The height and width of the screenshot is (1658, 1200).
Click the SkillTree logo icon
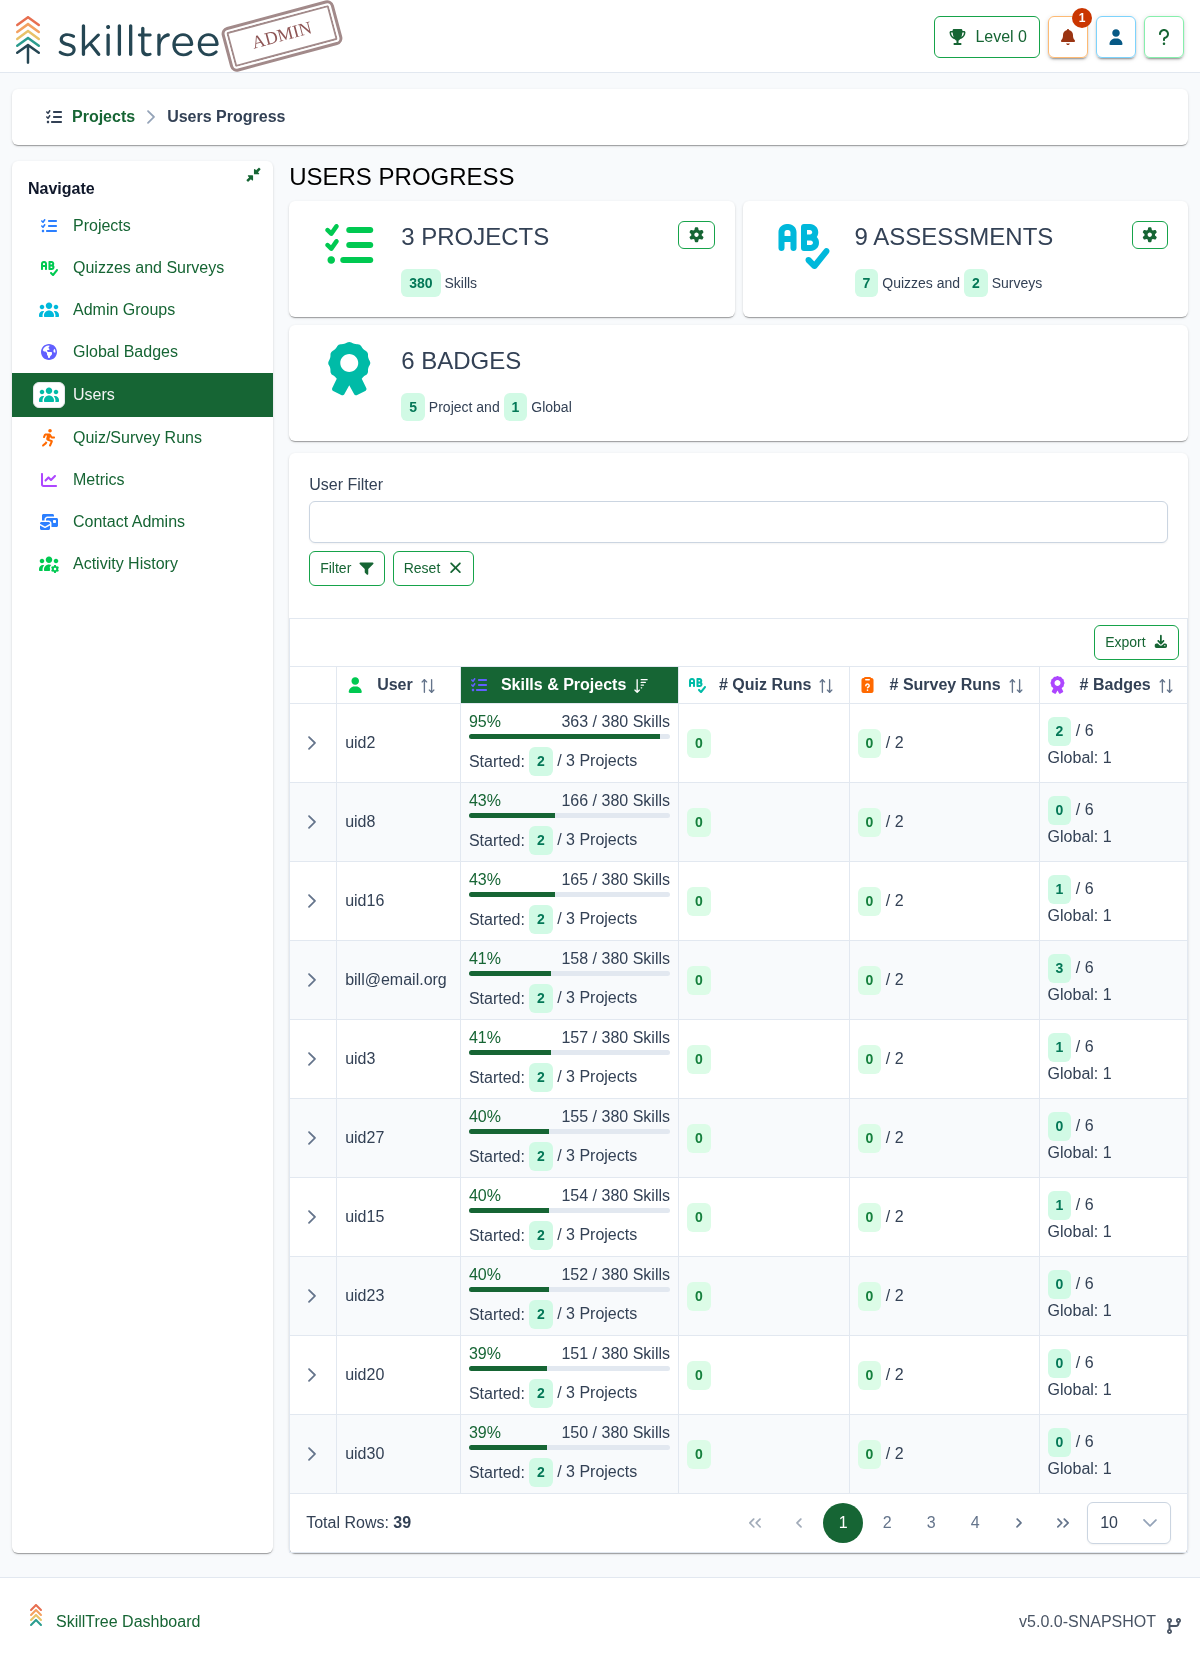pyautogui.click(x=28, y=39)
